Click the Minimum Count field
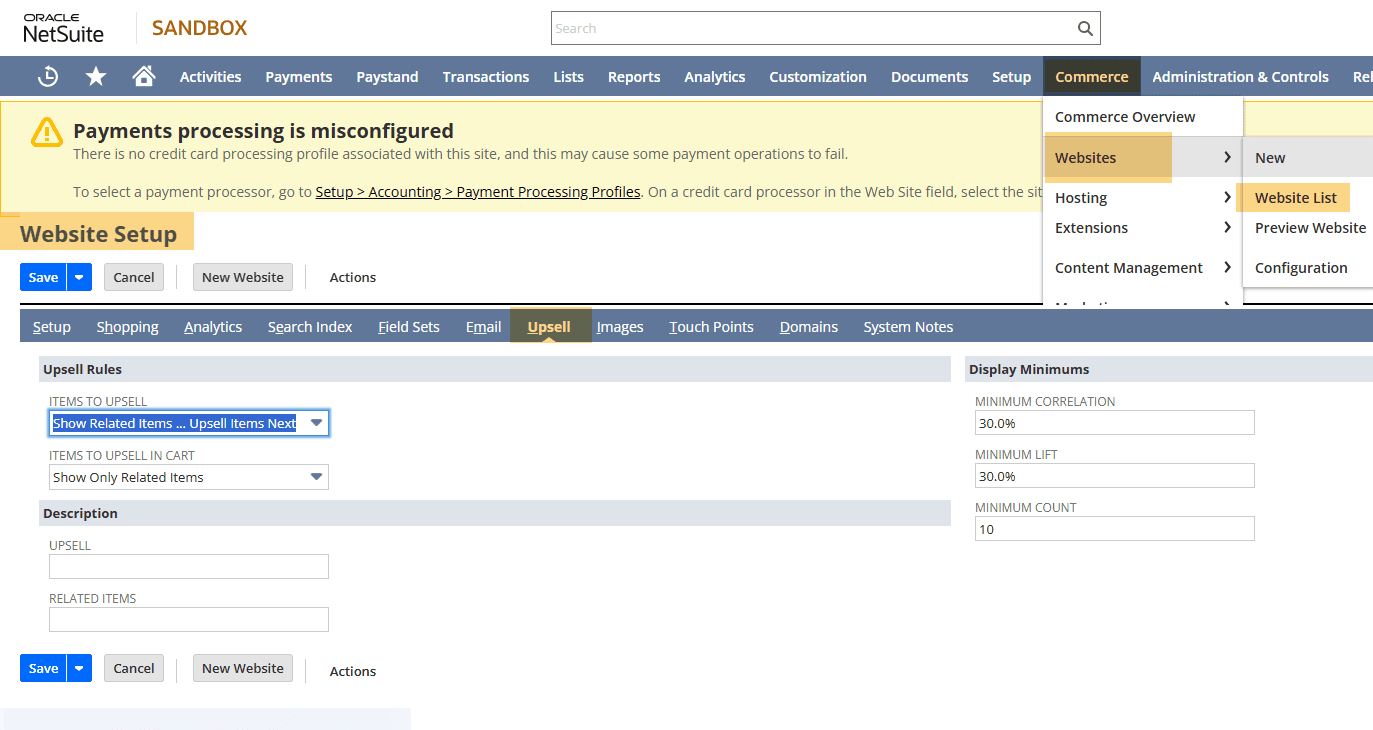The width and height of the screenshot is (1373, 730). click(1115, 529)
